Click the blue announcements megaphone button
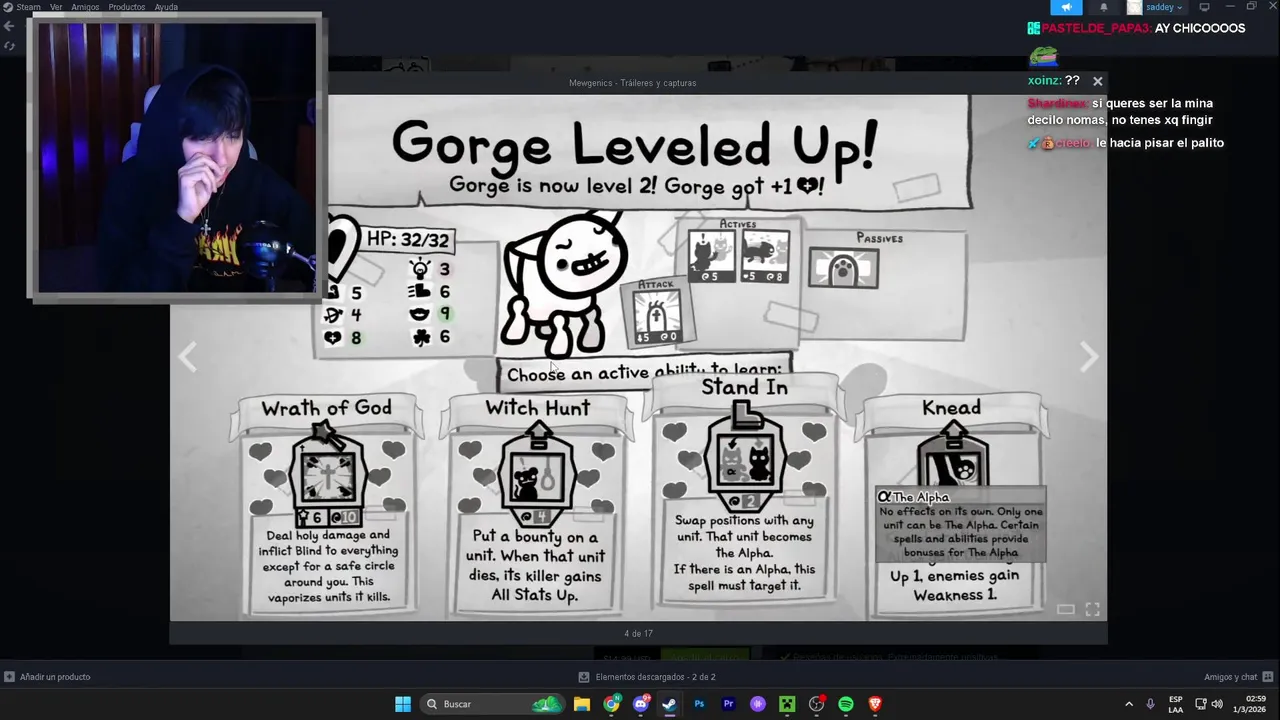1280x720 pixels. coord(1066,7)
